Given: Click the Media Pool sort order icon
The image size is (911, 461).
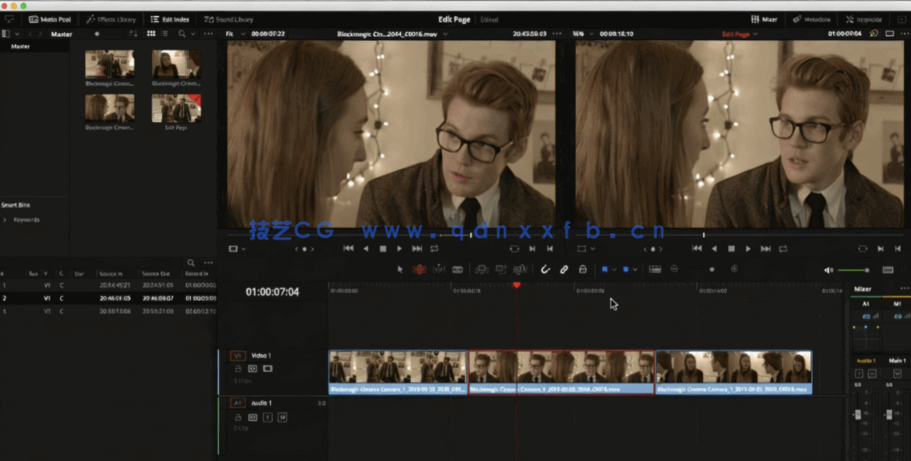Looking at the screenshot, I should pyautogui.click(x=133, y=34).
